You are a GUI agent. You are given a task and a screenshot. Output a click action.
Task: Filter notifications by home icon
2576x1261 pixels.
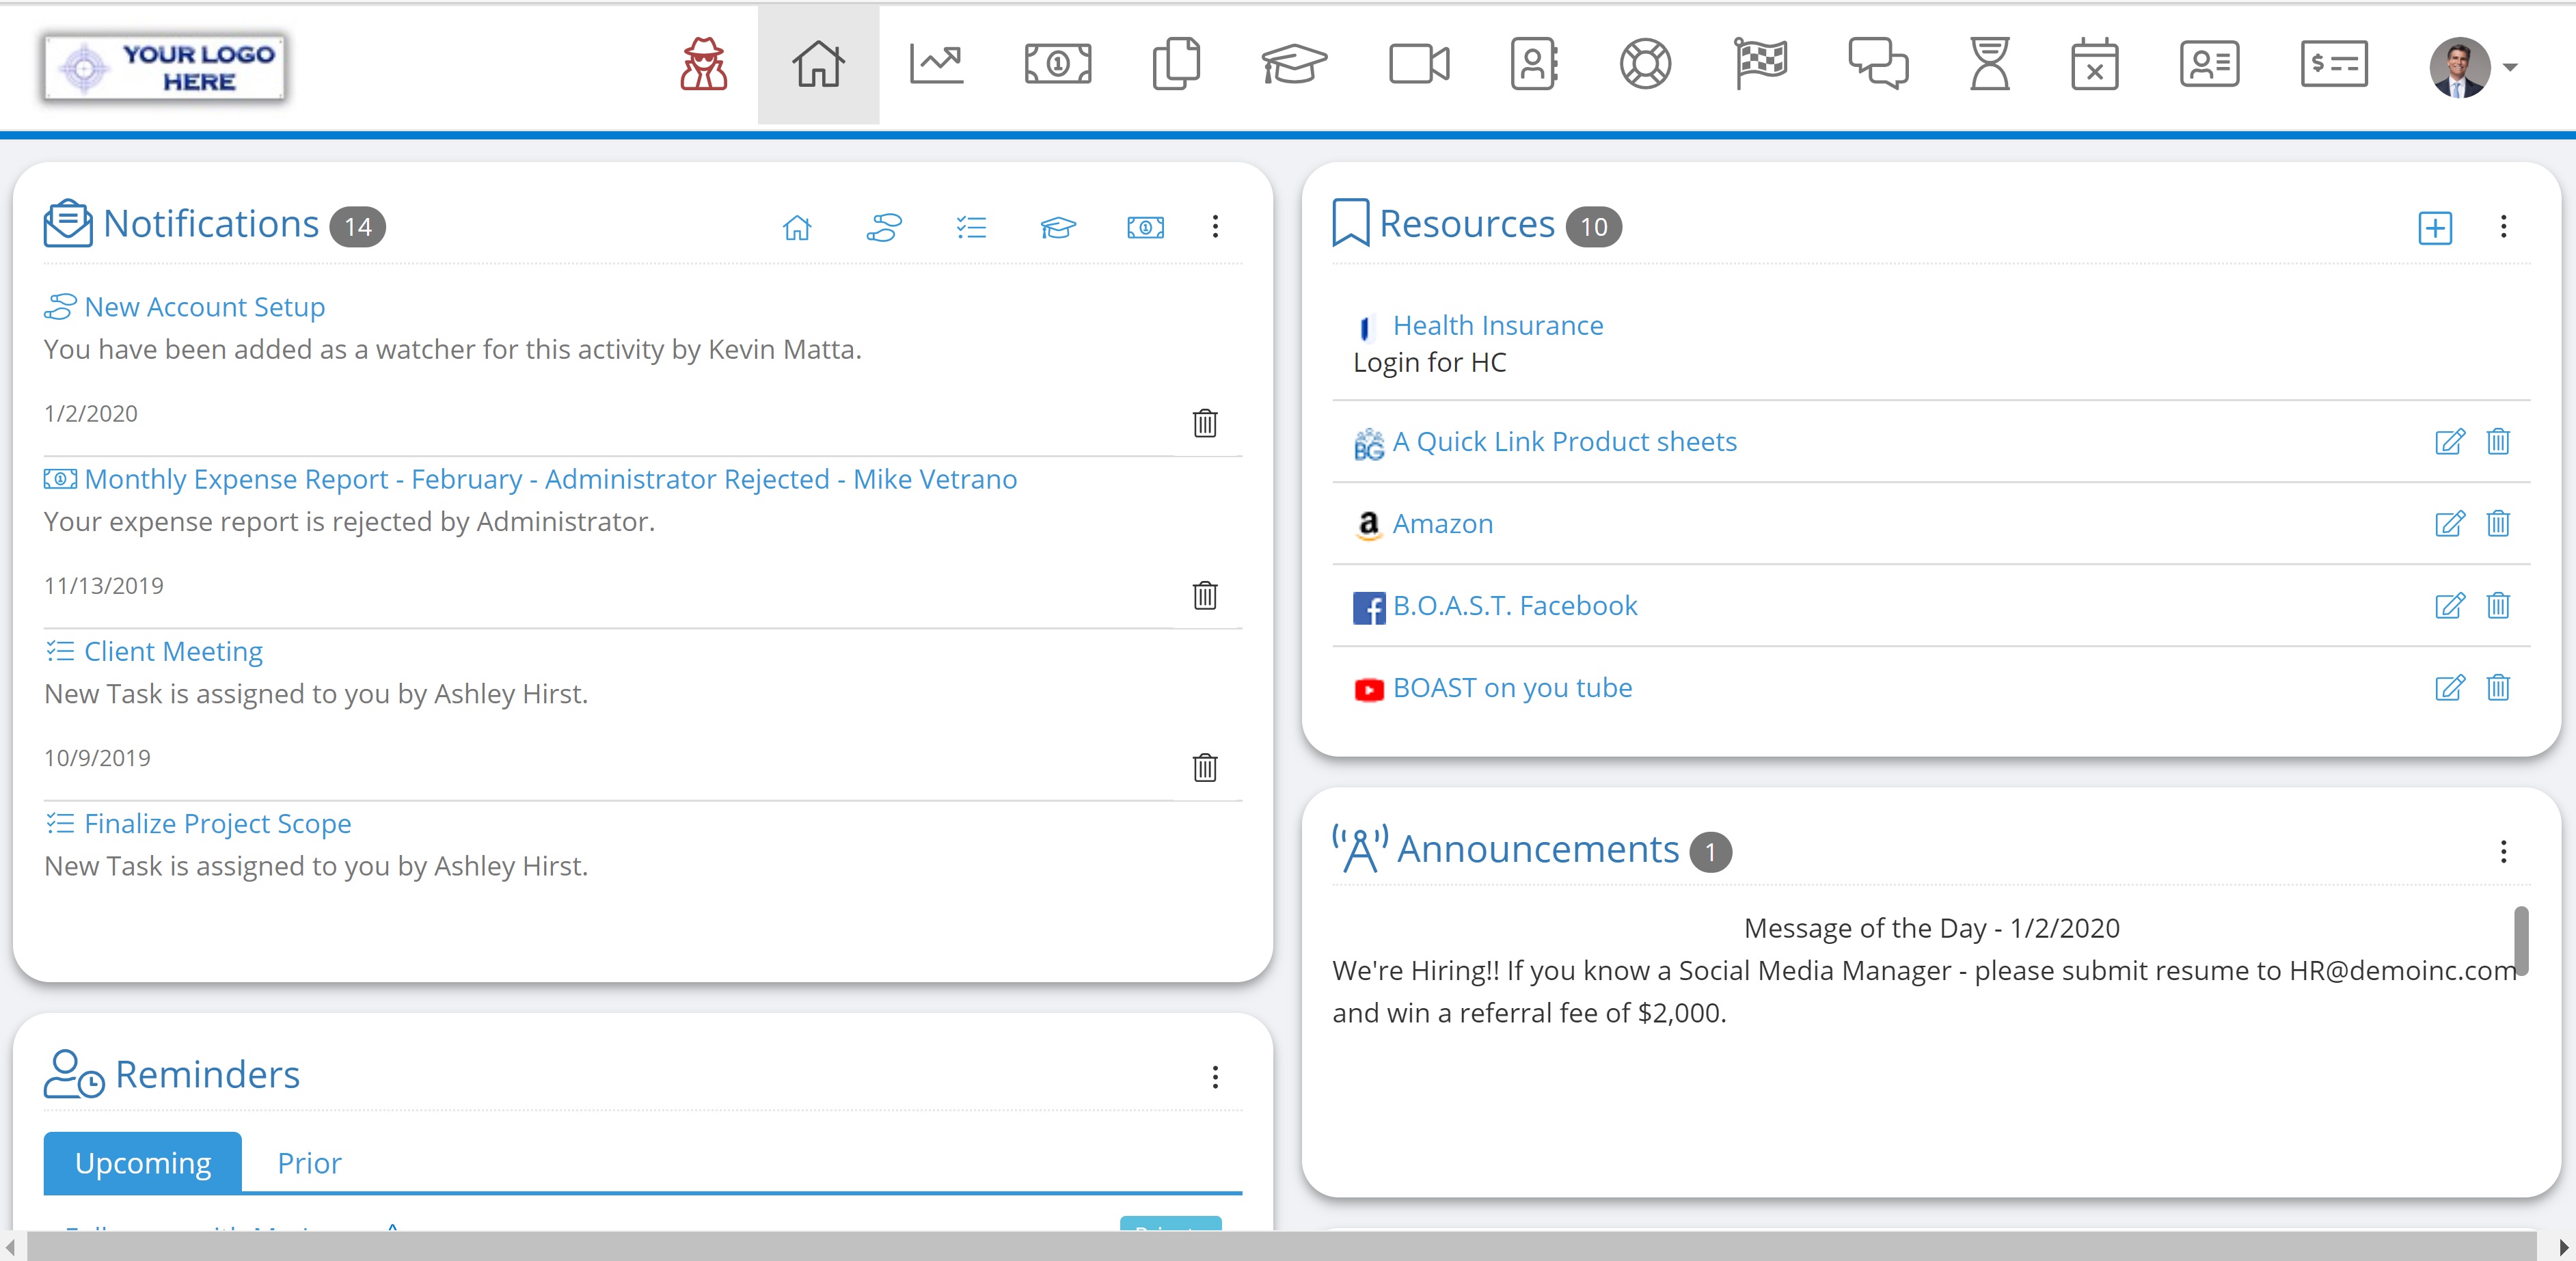tap(797, 228)
